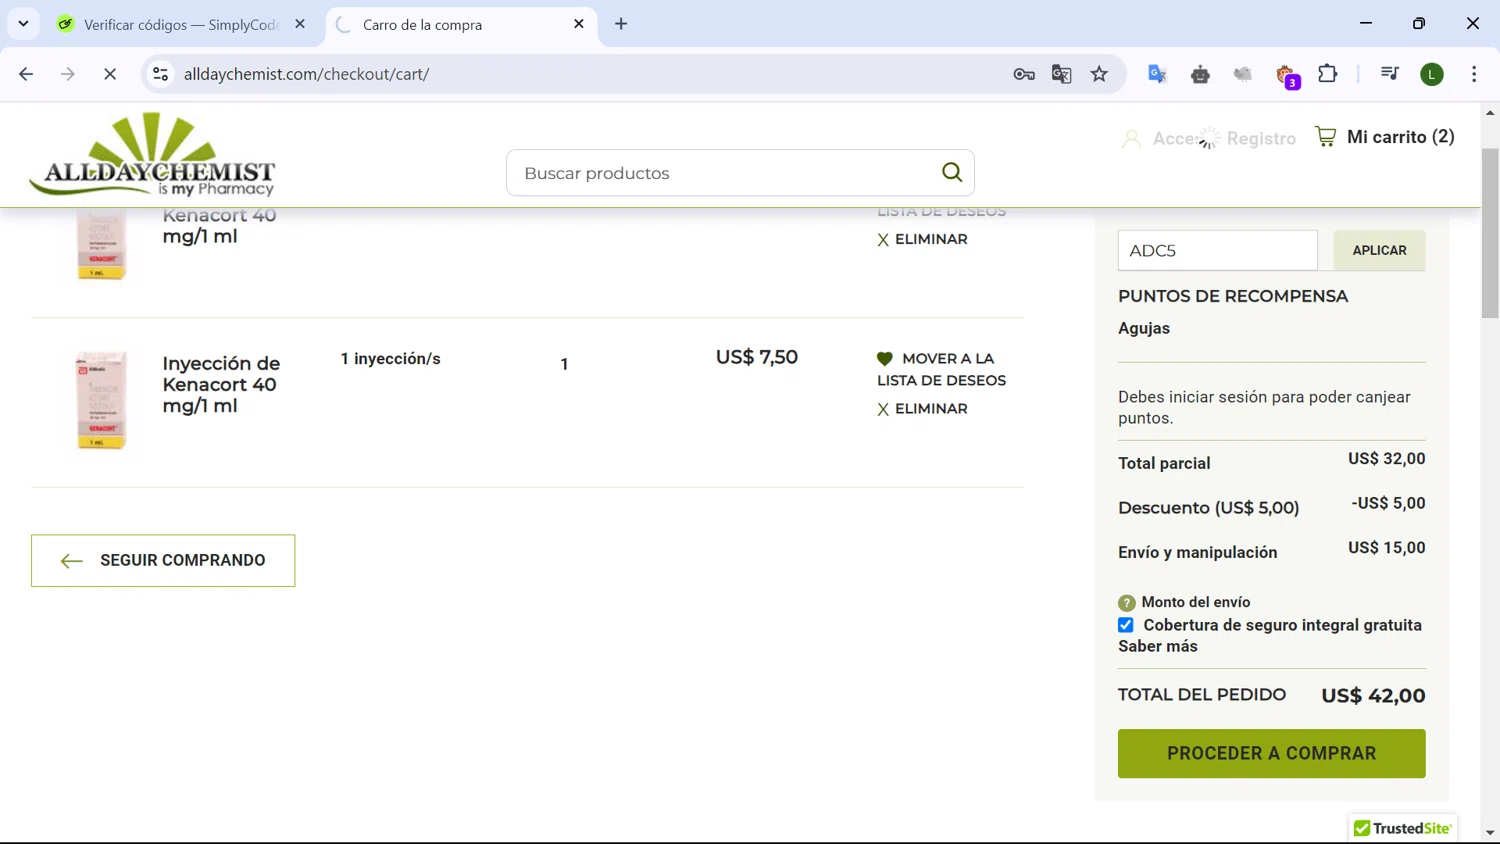
Task: Select the Carro de la compra tab
Action: coord(460,24)
